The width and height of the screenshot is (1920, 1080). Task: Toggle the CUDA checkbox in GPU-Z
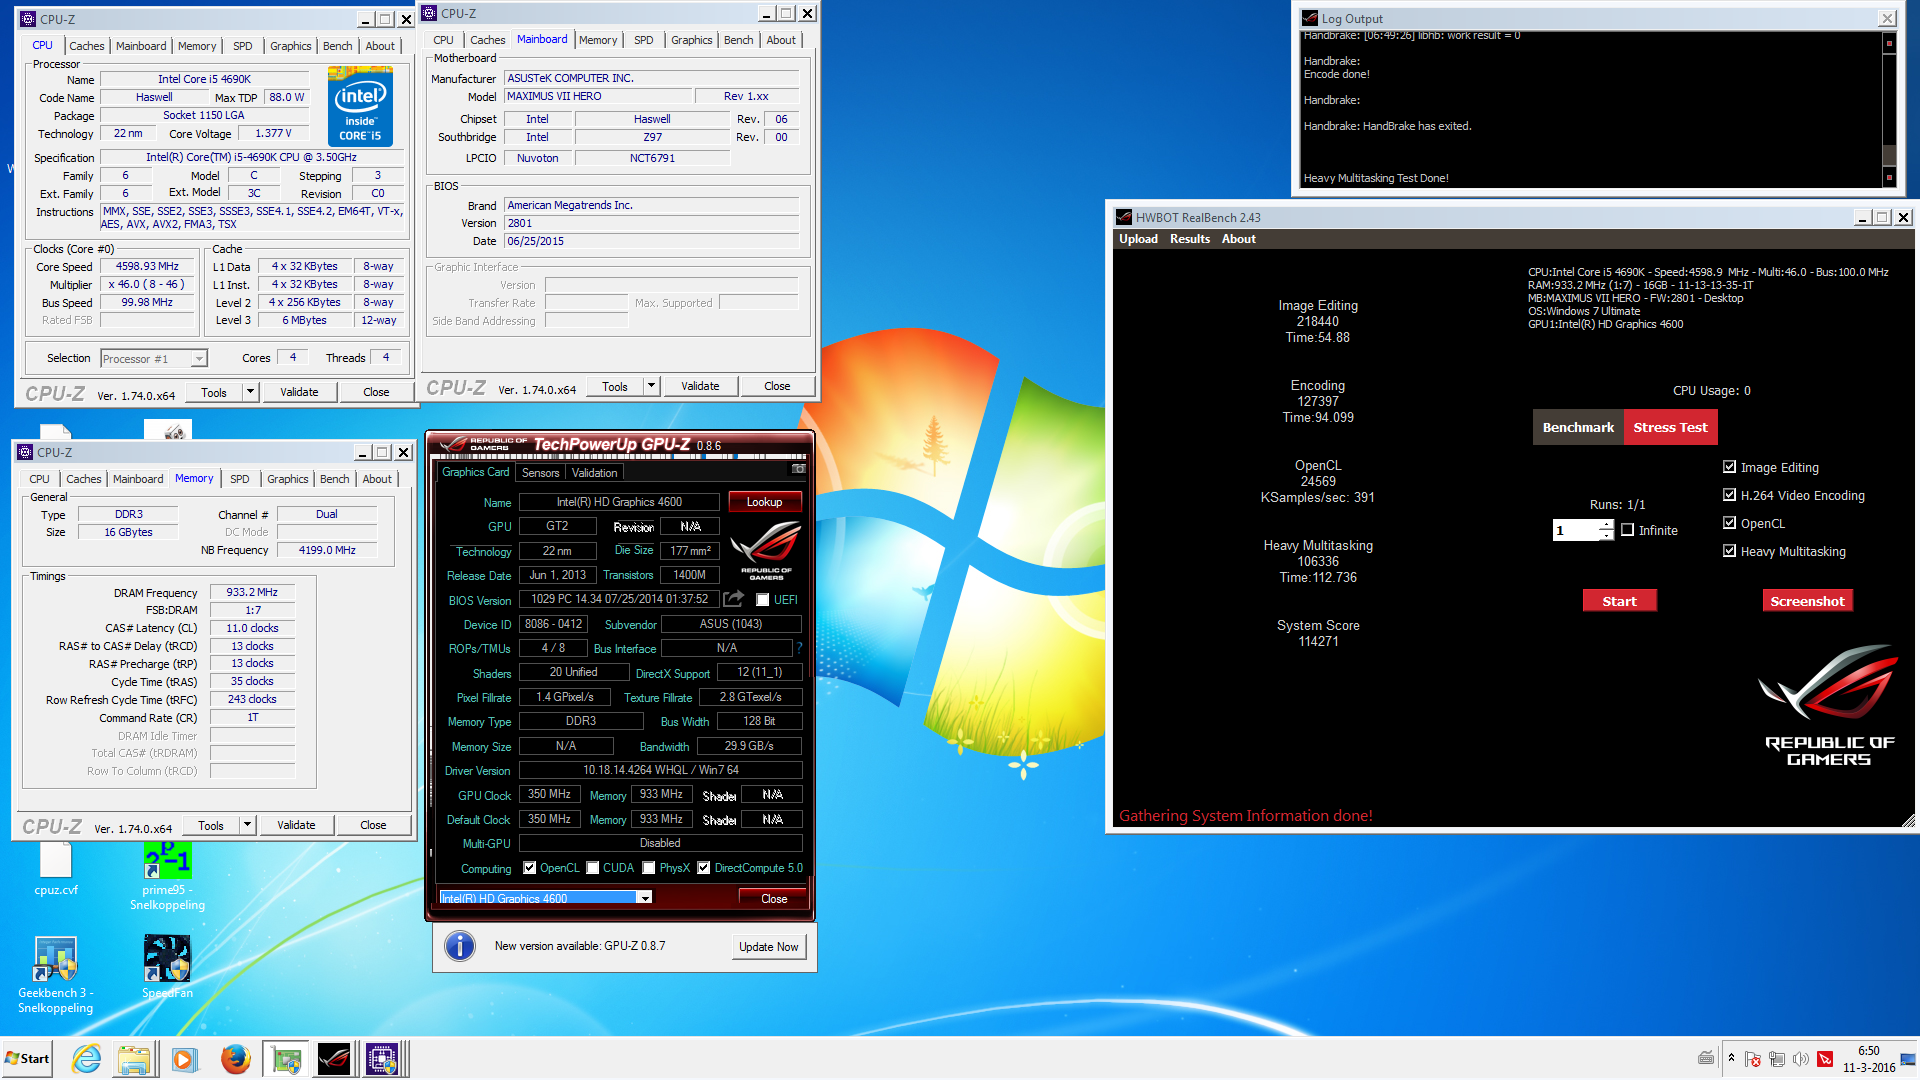coord(593,868)
